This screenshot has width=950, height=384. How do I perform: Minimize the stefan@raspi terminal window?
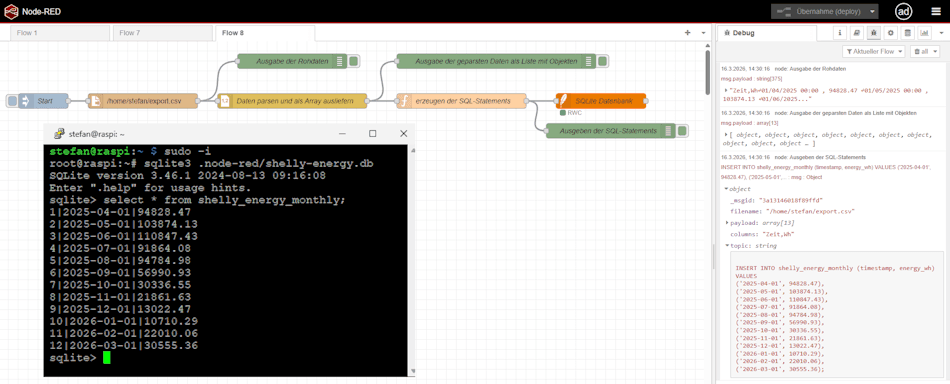tap(342, 133)
